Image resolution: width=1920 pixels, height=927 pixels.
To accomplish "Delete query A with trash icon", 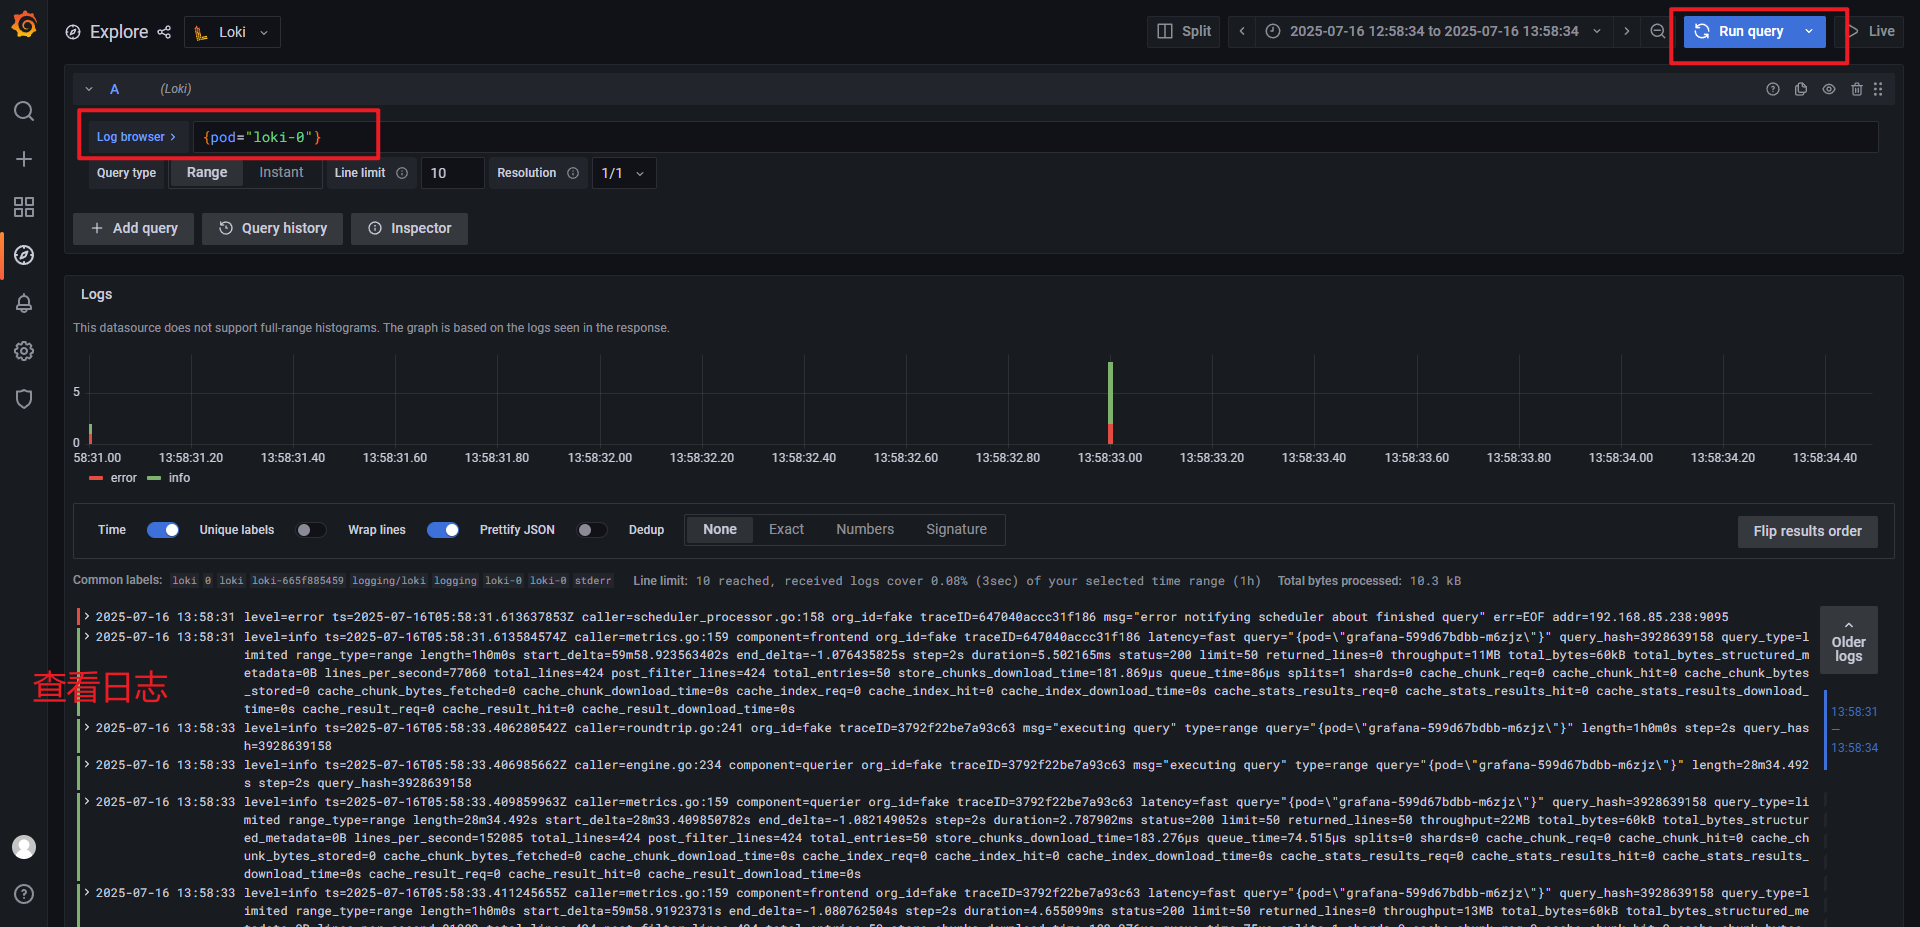I will pos(1857,89).
